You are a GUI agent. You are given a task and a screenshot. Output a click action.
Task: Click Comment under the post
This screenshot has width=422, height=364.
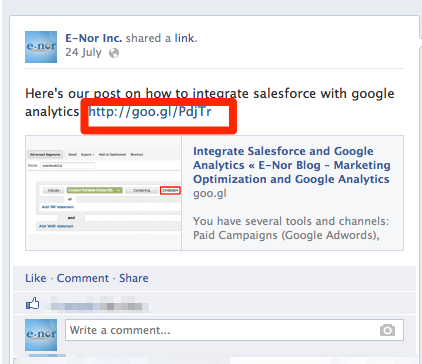coord(83,278)
